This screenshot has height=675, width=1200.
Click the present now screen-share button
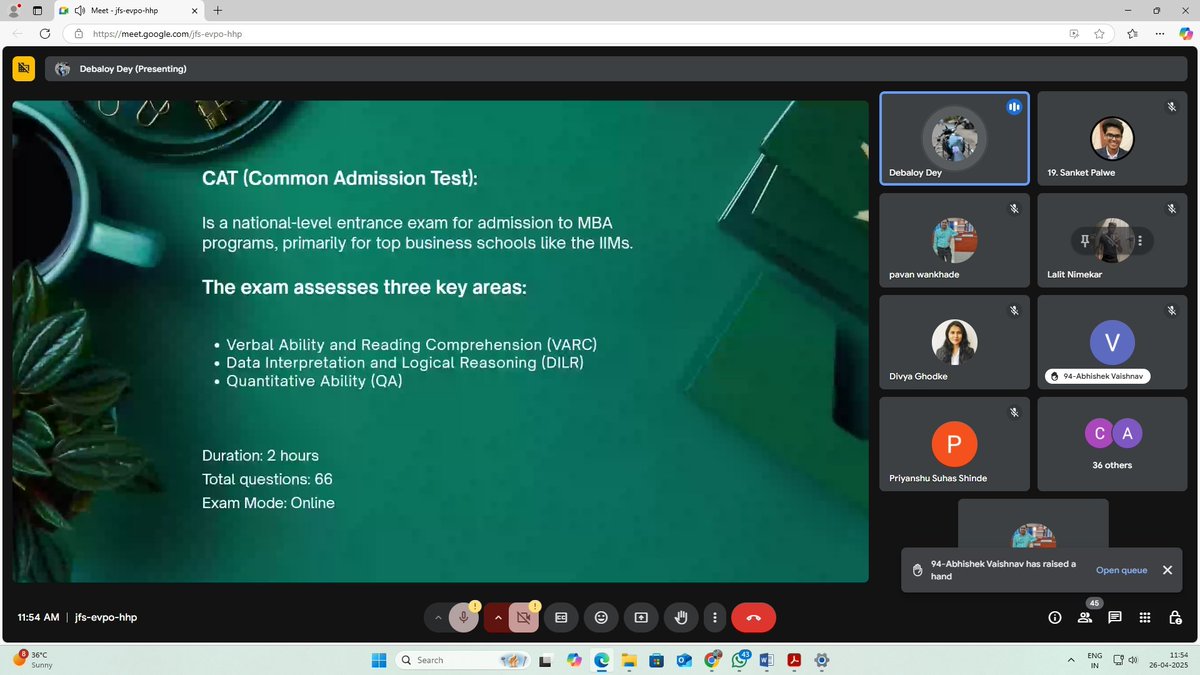coord(641,618)
